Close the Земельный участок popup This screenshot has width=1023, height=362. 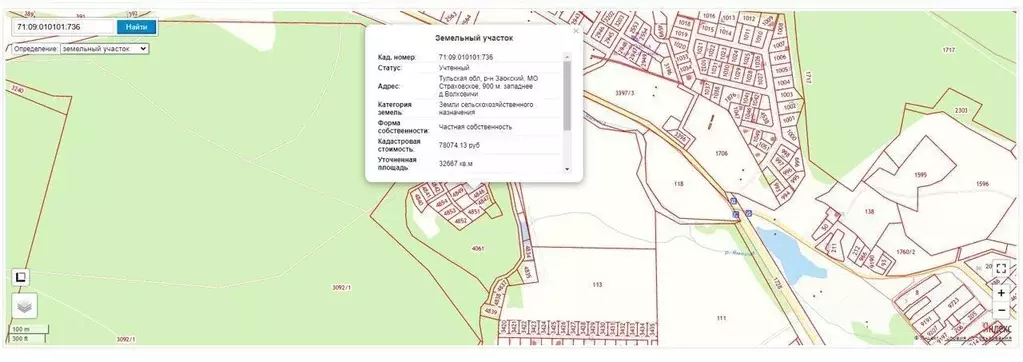[575, 31]
